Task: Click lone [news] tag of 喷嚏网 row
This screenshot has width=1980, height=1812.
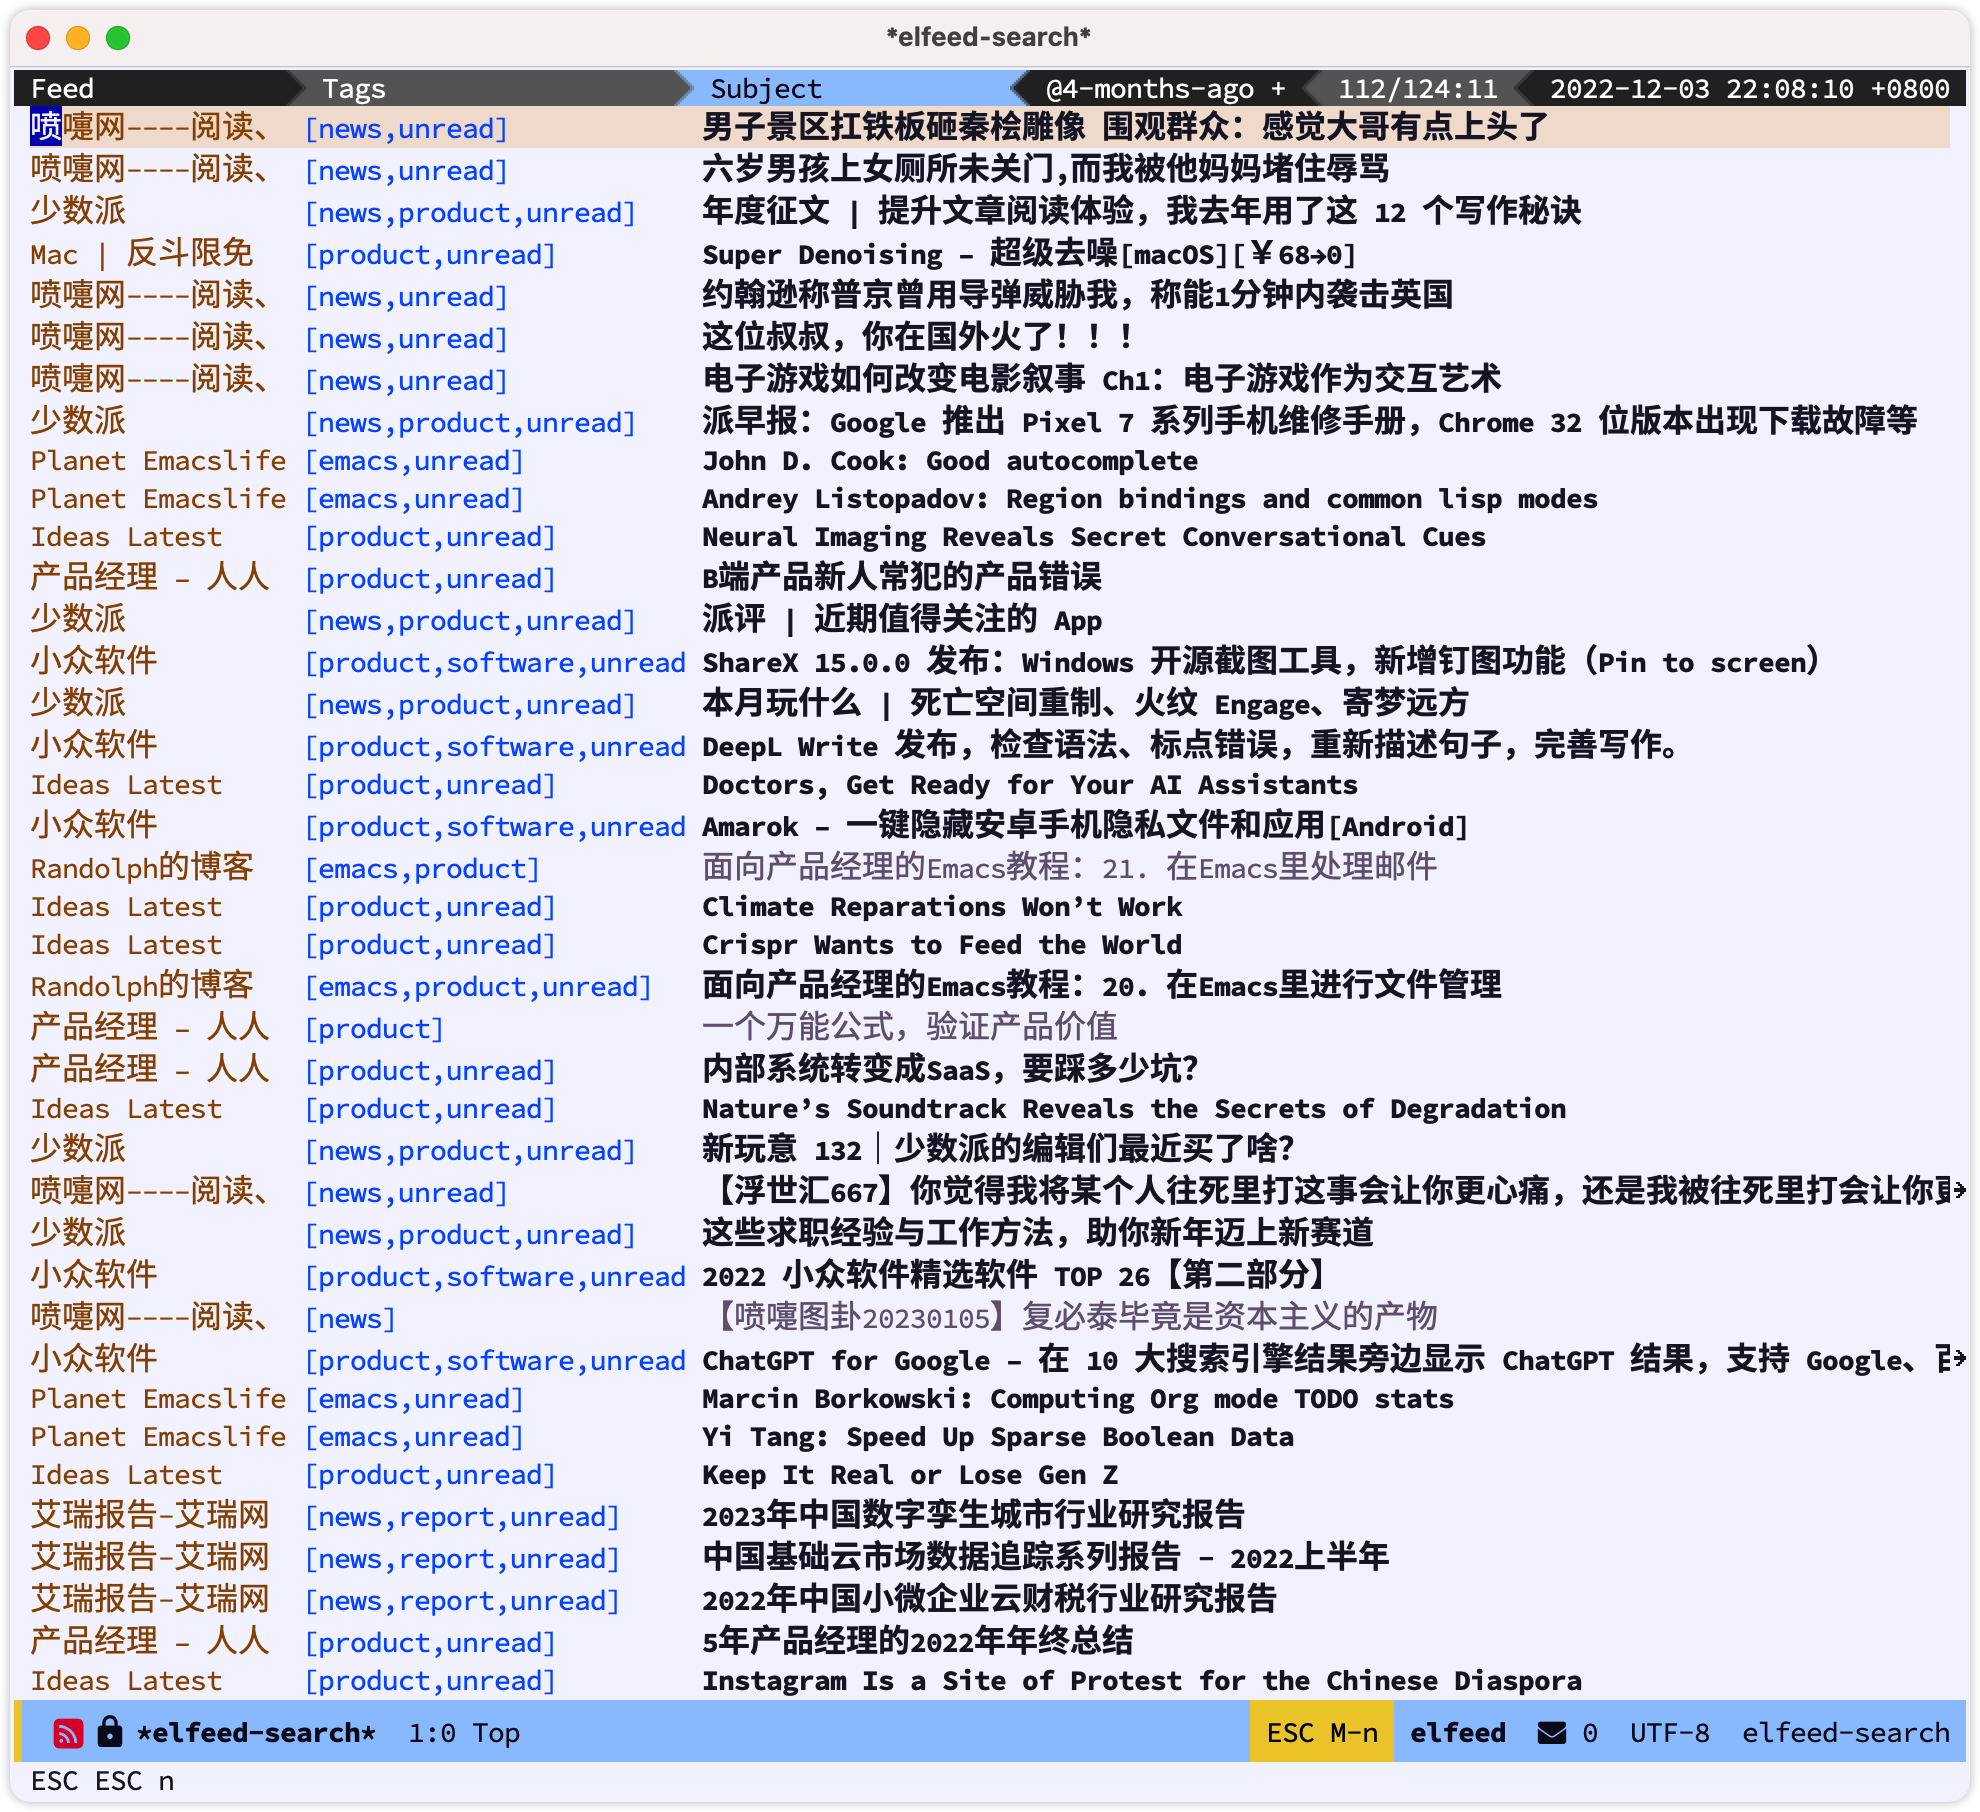Action: point(350,1318)
